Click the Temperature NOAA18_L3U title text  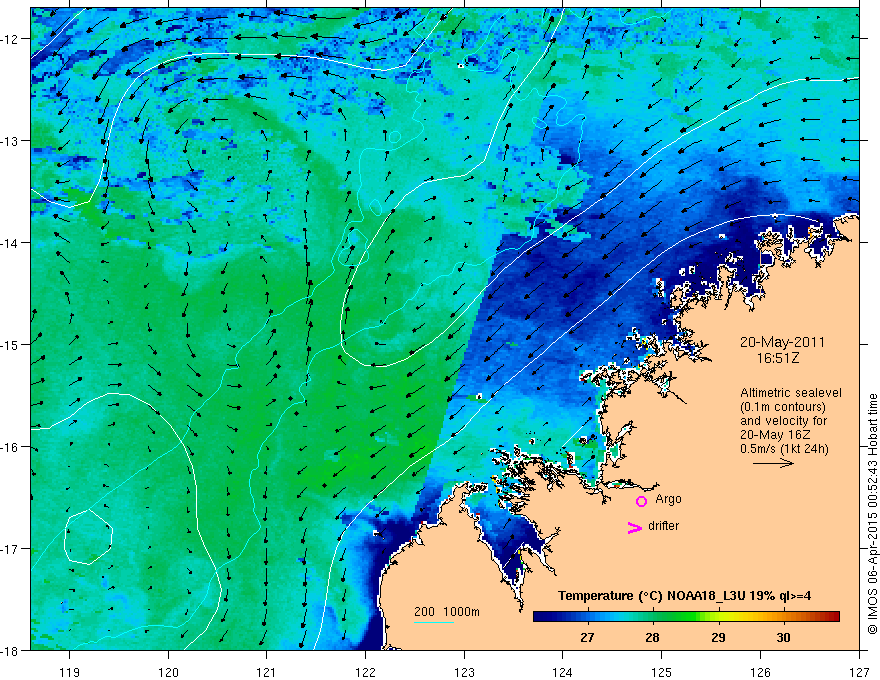point(684,596)
